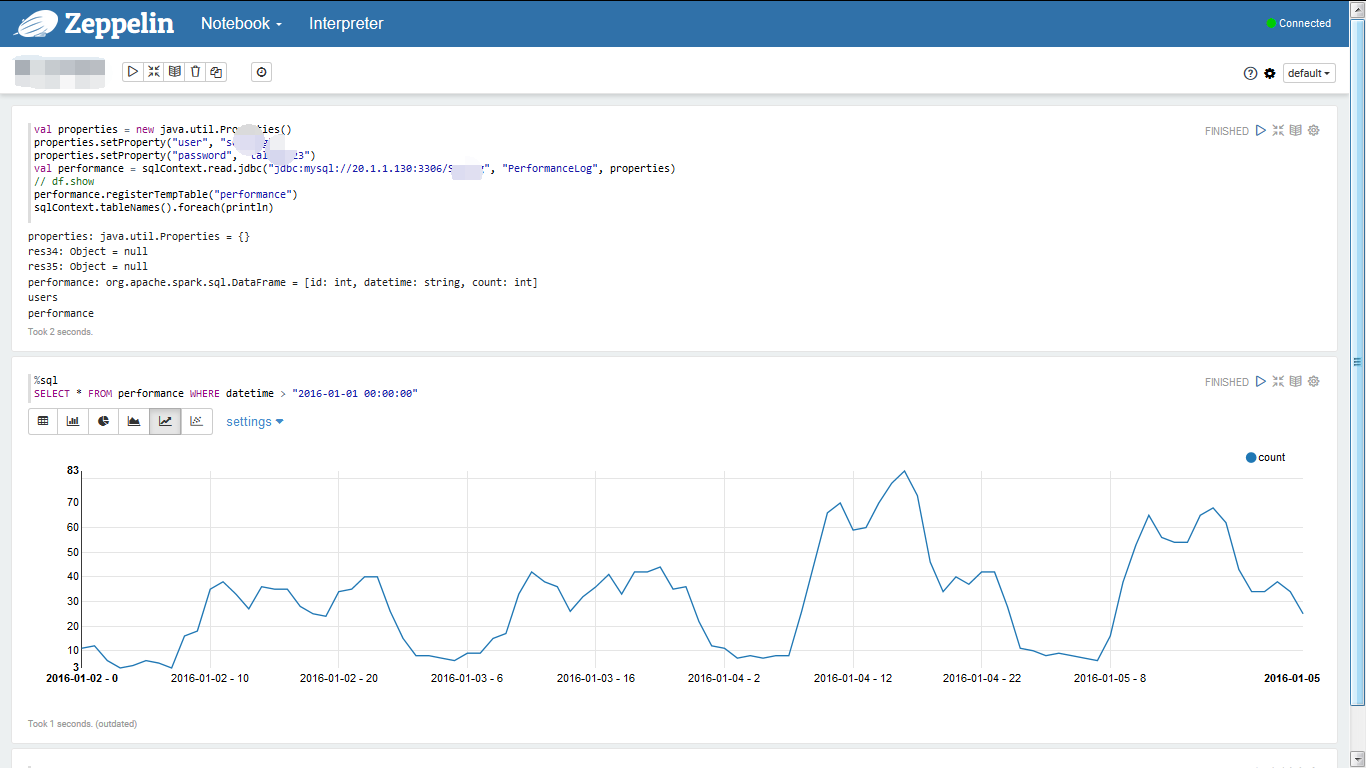The width and height of the screenshot is (1366, 768).
Task: Open the gear settings of the first paragraph
Action: point(1313,130)
